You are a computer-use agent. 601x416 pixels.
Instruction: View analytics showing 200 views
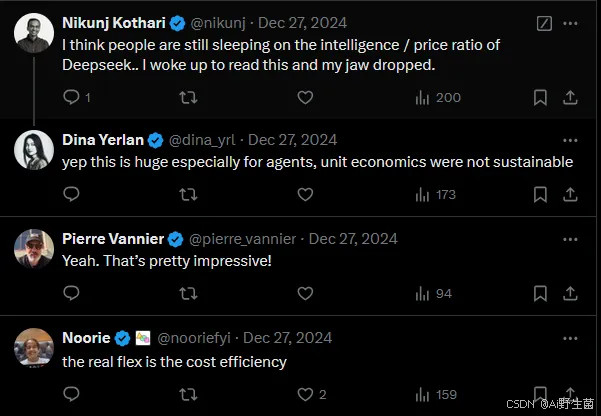pos(437,97)
